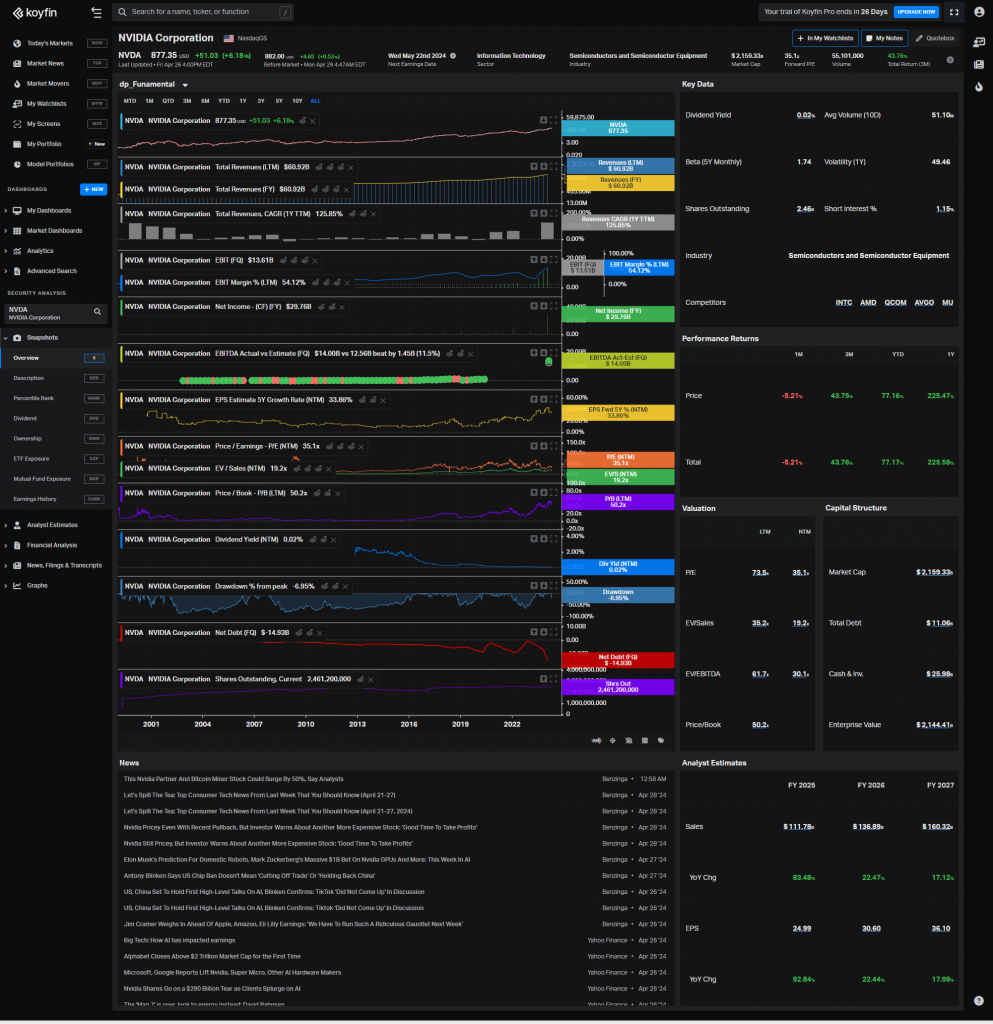Expand Advanced Search in the sidebar

point(7,272)
